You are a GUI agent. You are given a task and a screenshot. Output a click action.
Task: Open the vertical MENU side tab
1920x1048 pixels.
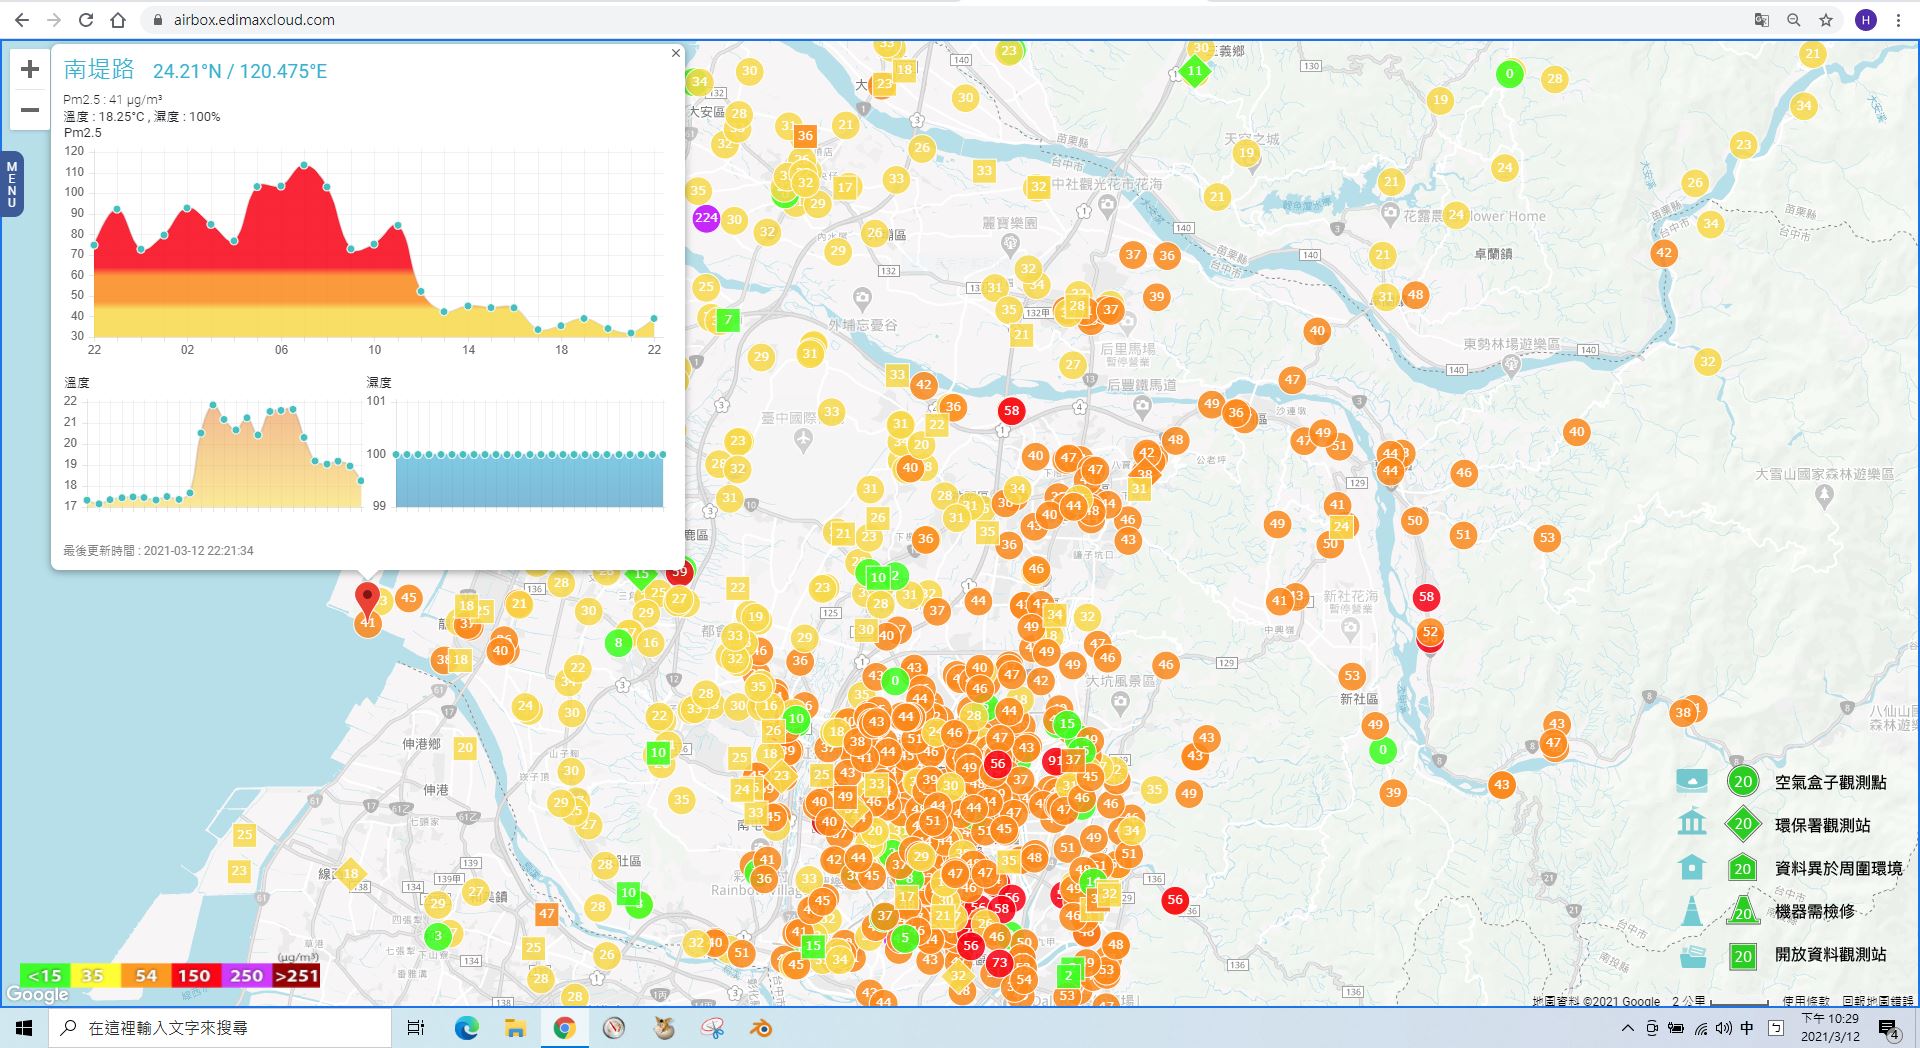(12, 185)
